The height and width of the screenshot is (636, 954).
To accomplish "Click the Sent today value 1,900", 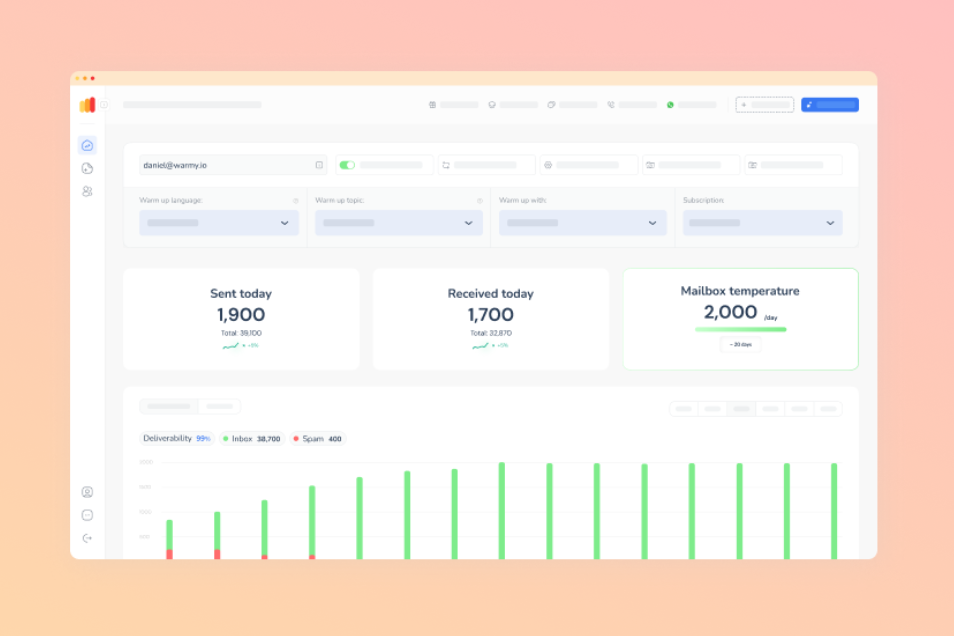I will [241, 315].
